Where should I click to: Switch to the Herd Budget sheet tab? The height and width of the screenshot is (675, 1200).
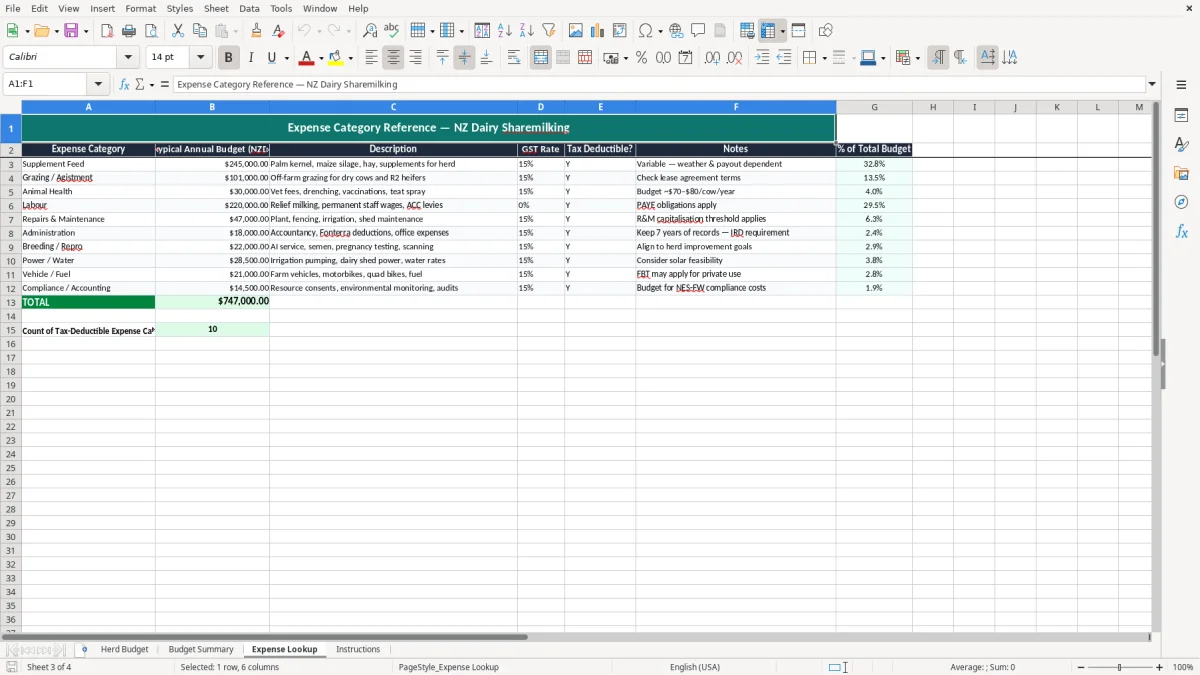click(124, 650)
